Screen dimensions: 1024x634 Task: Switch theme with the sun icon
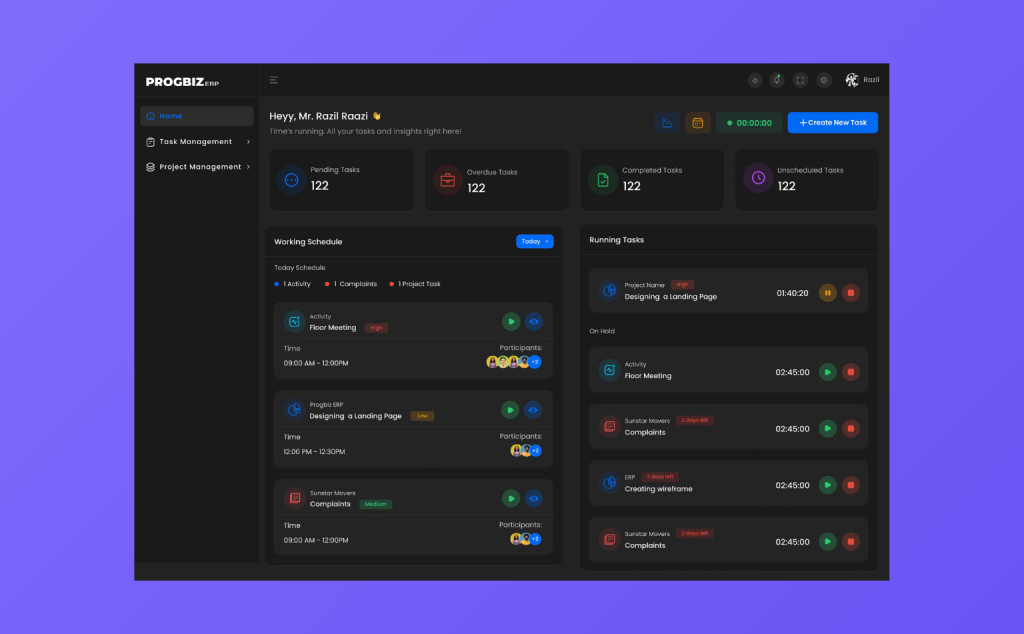[x=755, y=80]
